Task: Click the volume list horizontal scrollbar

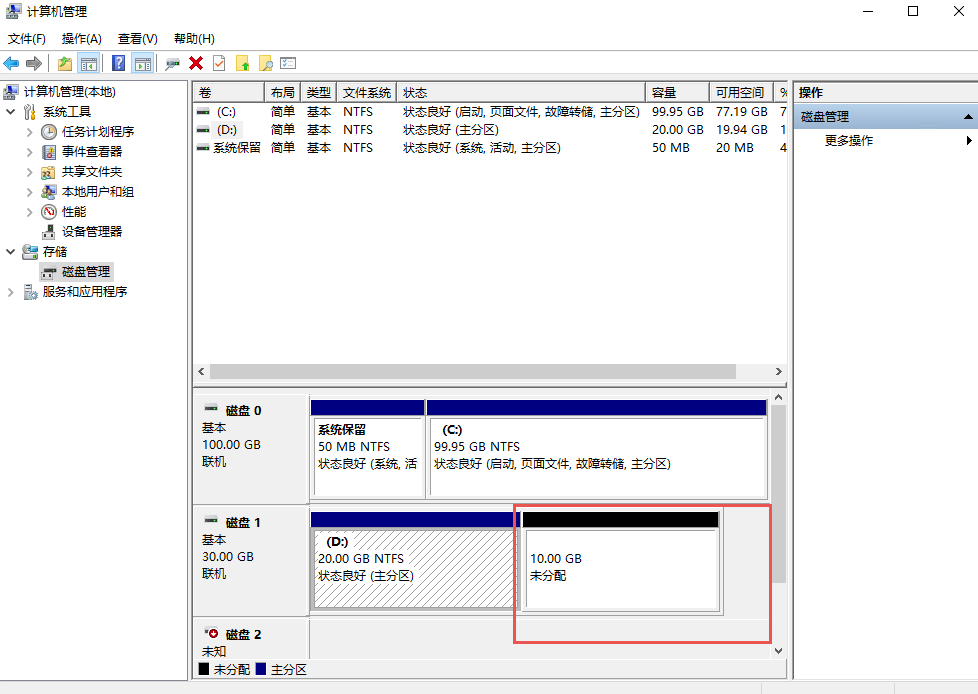Action: pyautogui.click(x=472, y=371)
